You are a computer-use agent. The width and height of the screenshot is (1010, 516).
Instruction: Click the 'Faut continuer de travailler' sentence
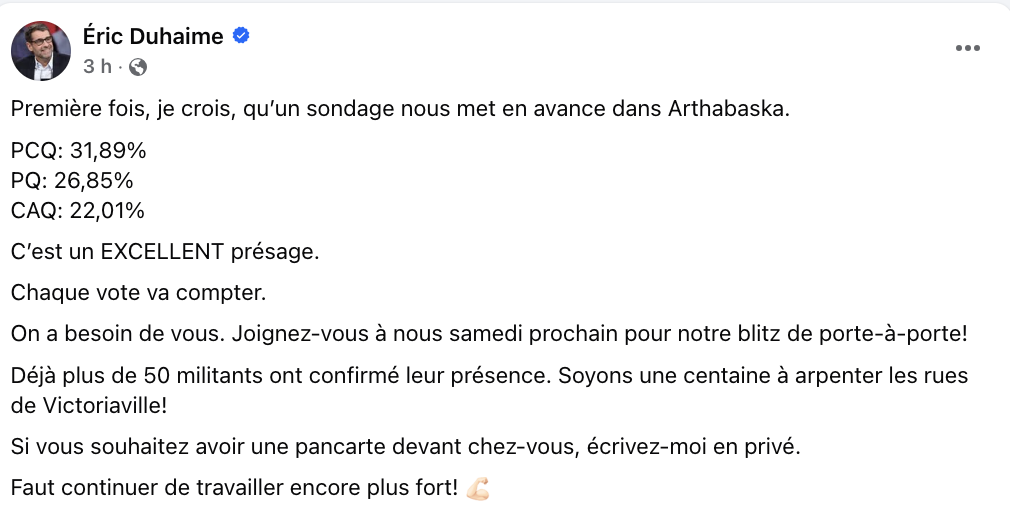click(x=234, y=488)
